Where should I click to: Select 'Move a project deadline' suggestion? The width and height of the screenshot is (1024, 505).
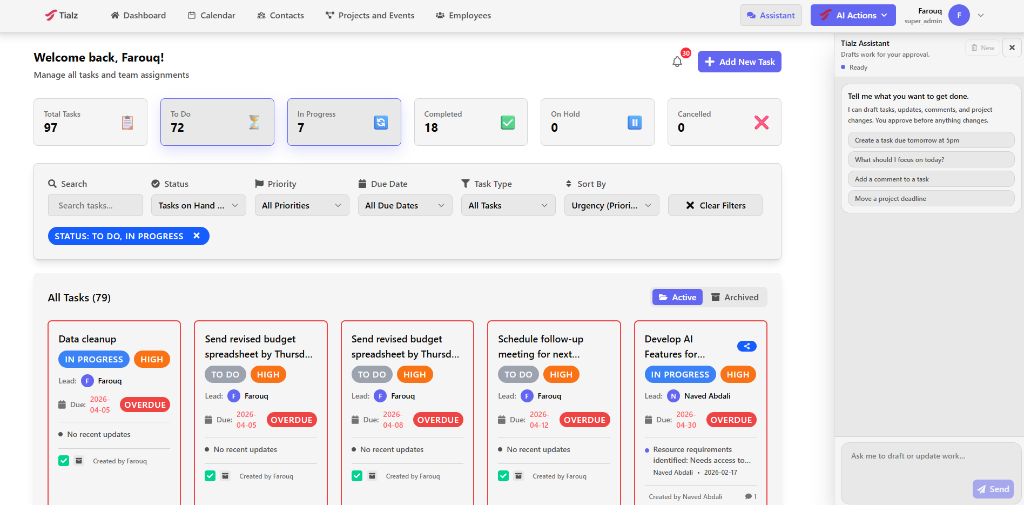931,198
